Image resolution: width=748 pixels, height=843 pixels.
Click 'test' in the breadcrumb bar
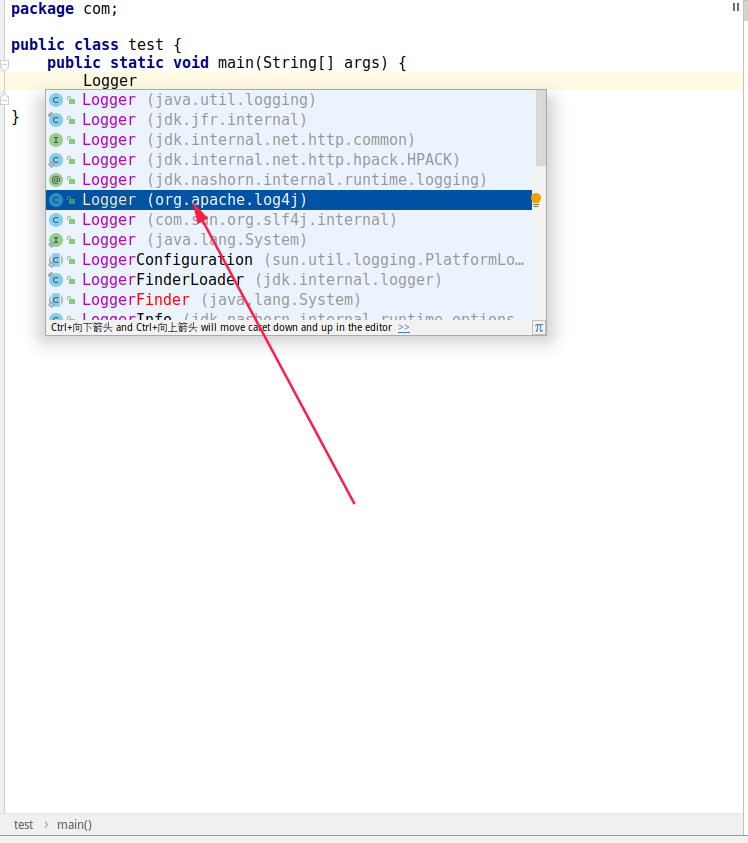[x=23, y=825]
